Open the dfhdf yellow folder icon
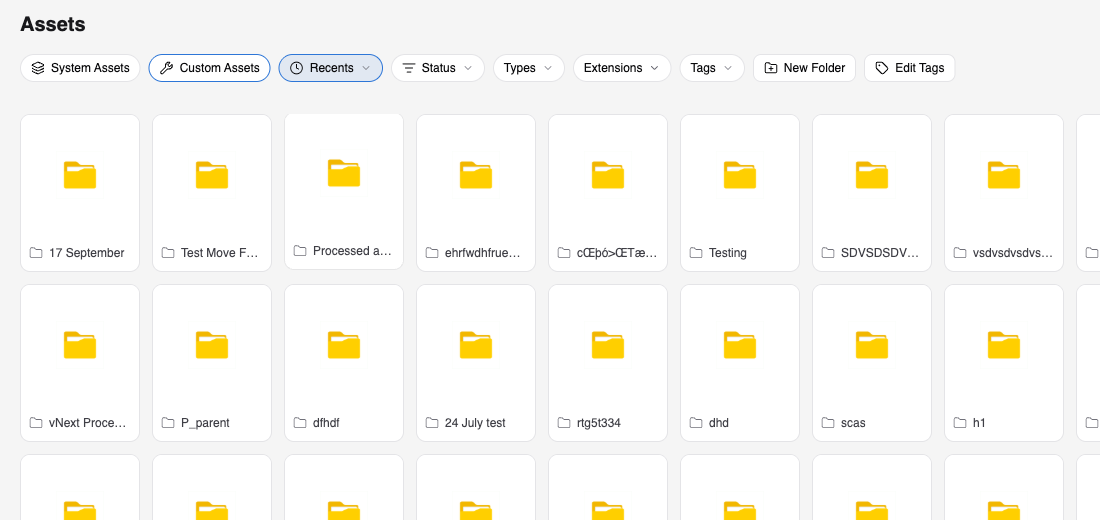Viewport: 1100px width, 520px height. pyautogui.click(x=344, y=345)
